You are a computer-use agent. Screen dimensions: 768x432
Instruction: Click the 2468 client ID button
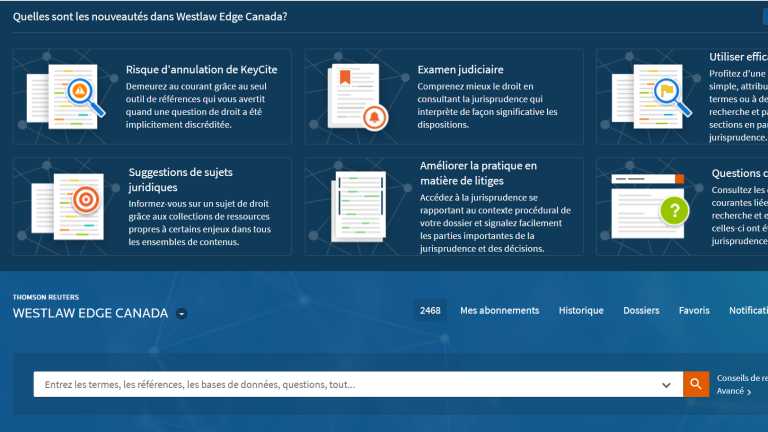coord(430,311)
